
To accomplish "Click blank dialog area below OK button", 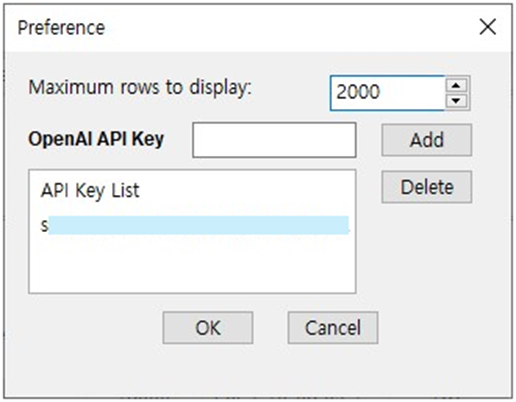I will [208, 368].
